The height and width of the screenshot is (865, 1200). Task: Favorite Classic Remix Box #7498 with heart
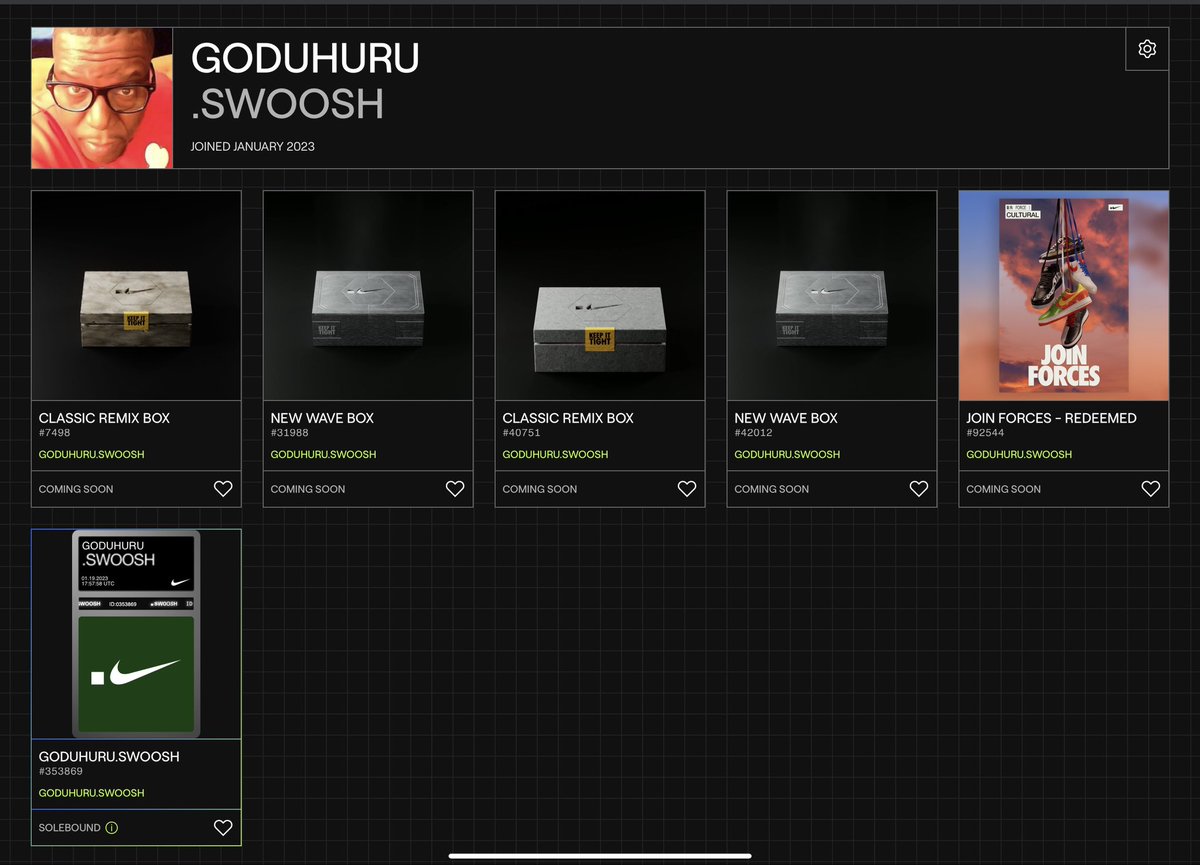click(x=223, y=489)
